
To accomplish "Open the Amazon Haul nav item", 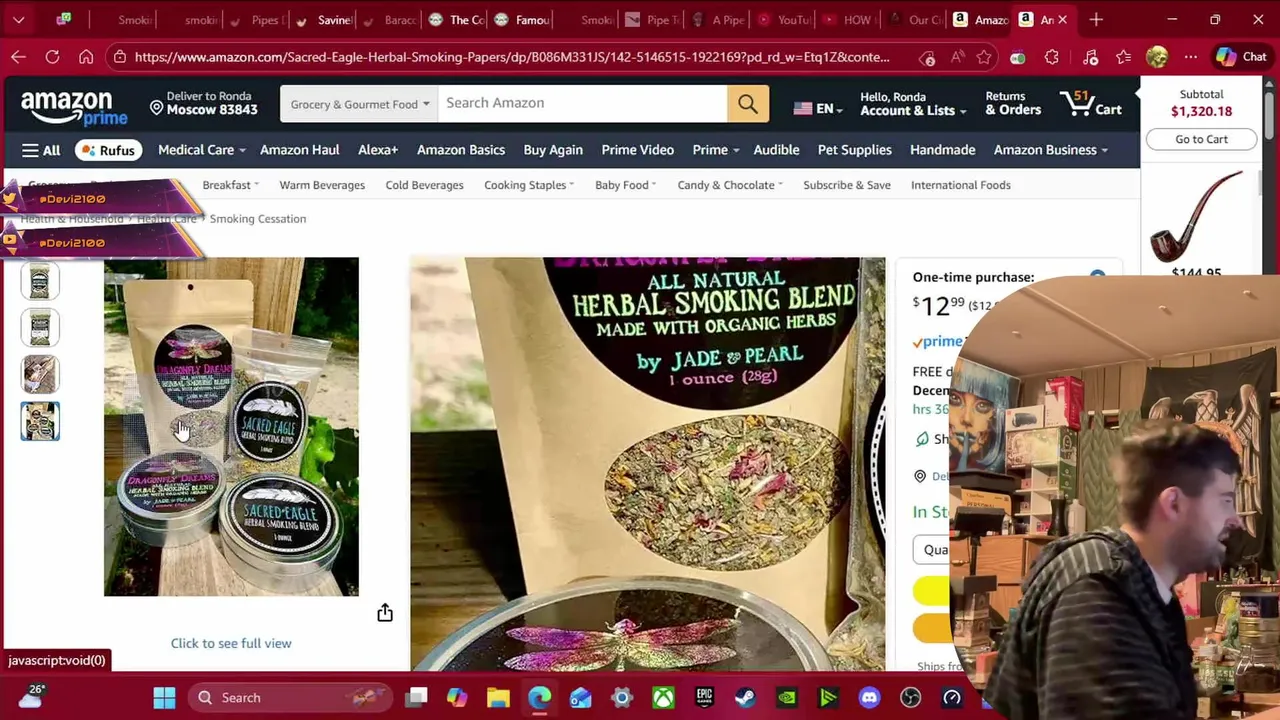I will tap(299, 150).
